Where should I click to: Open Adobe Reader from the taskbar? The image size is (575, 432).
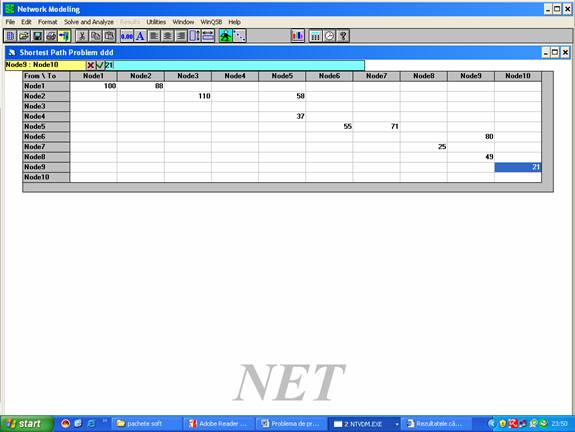218,424
